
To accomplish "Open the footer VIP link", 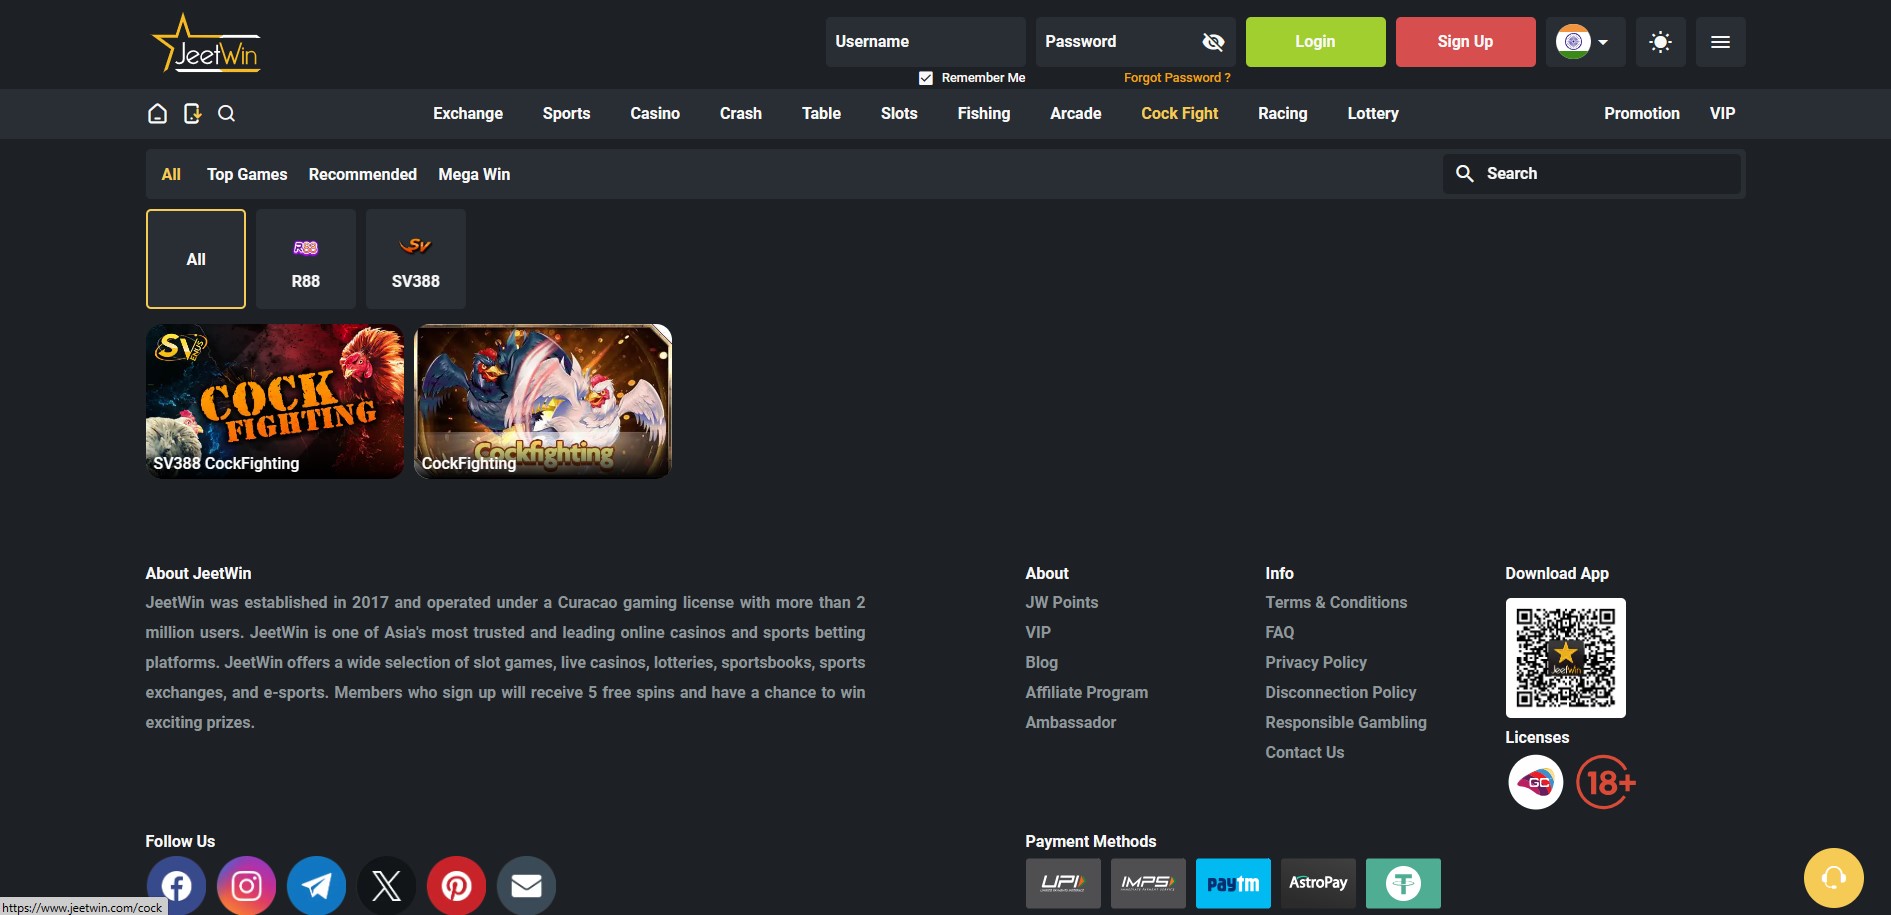I will 1038,632.
